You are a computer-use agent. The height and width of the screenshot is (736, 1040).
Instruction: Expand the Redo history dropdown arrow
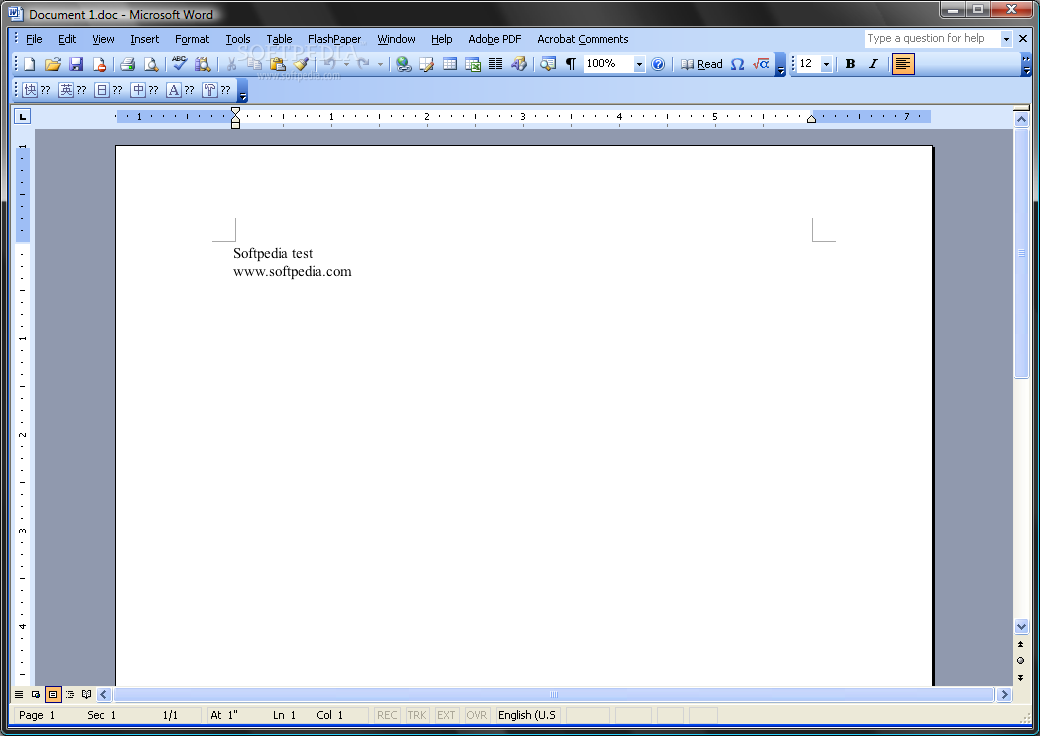pos(380,64)
